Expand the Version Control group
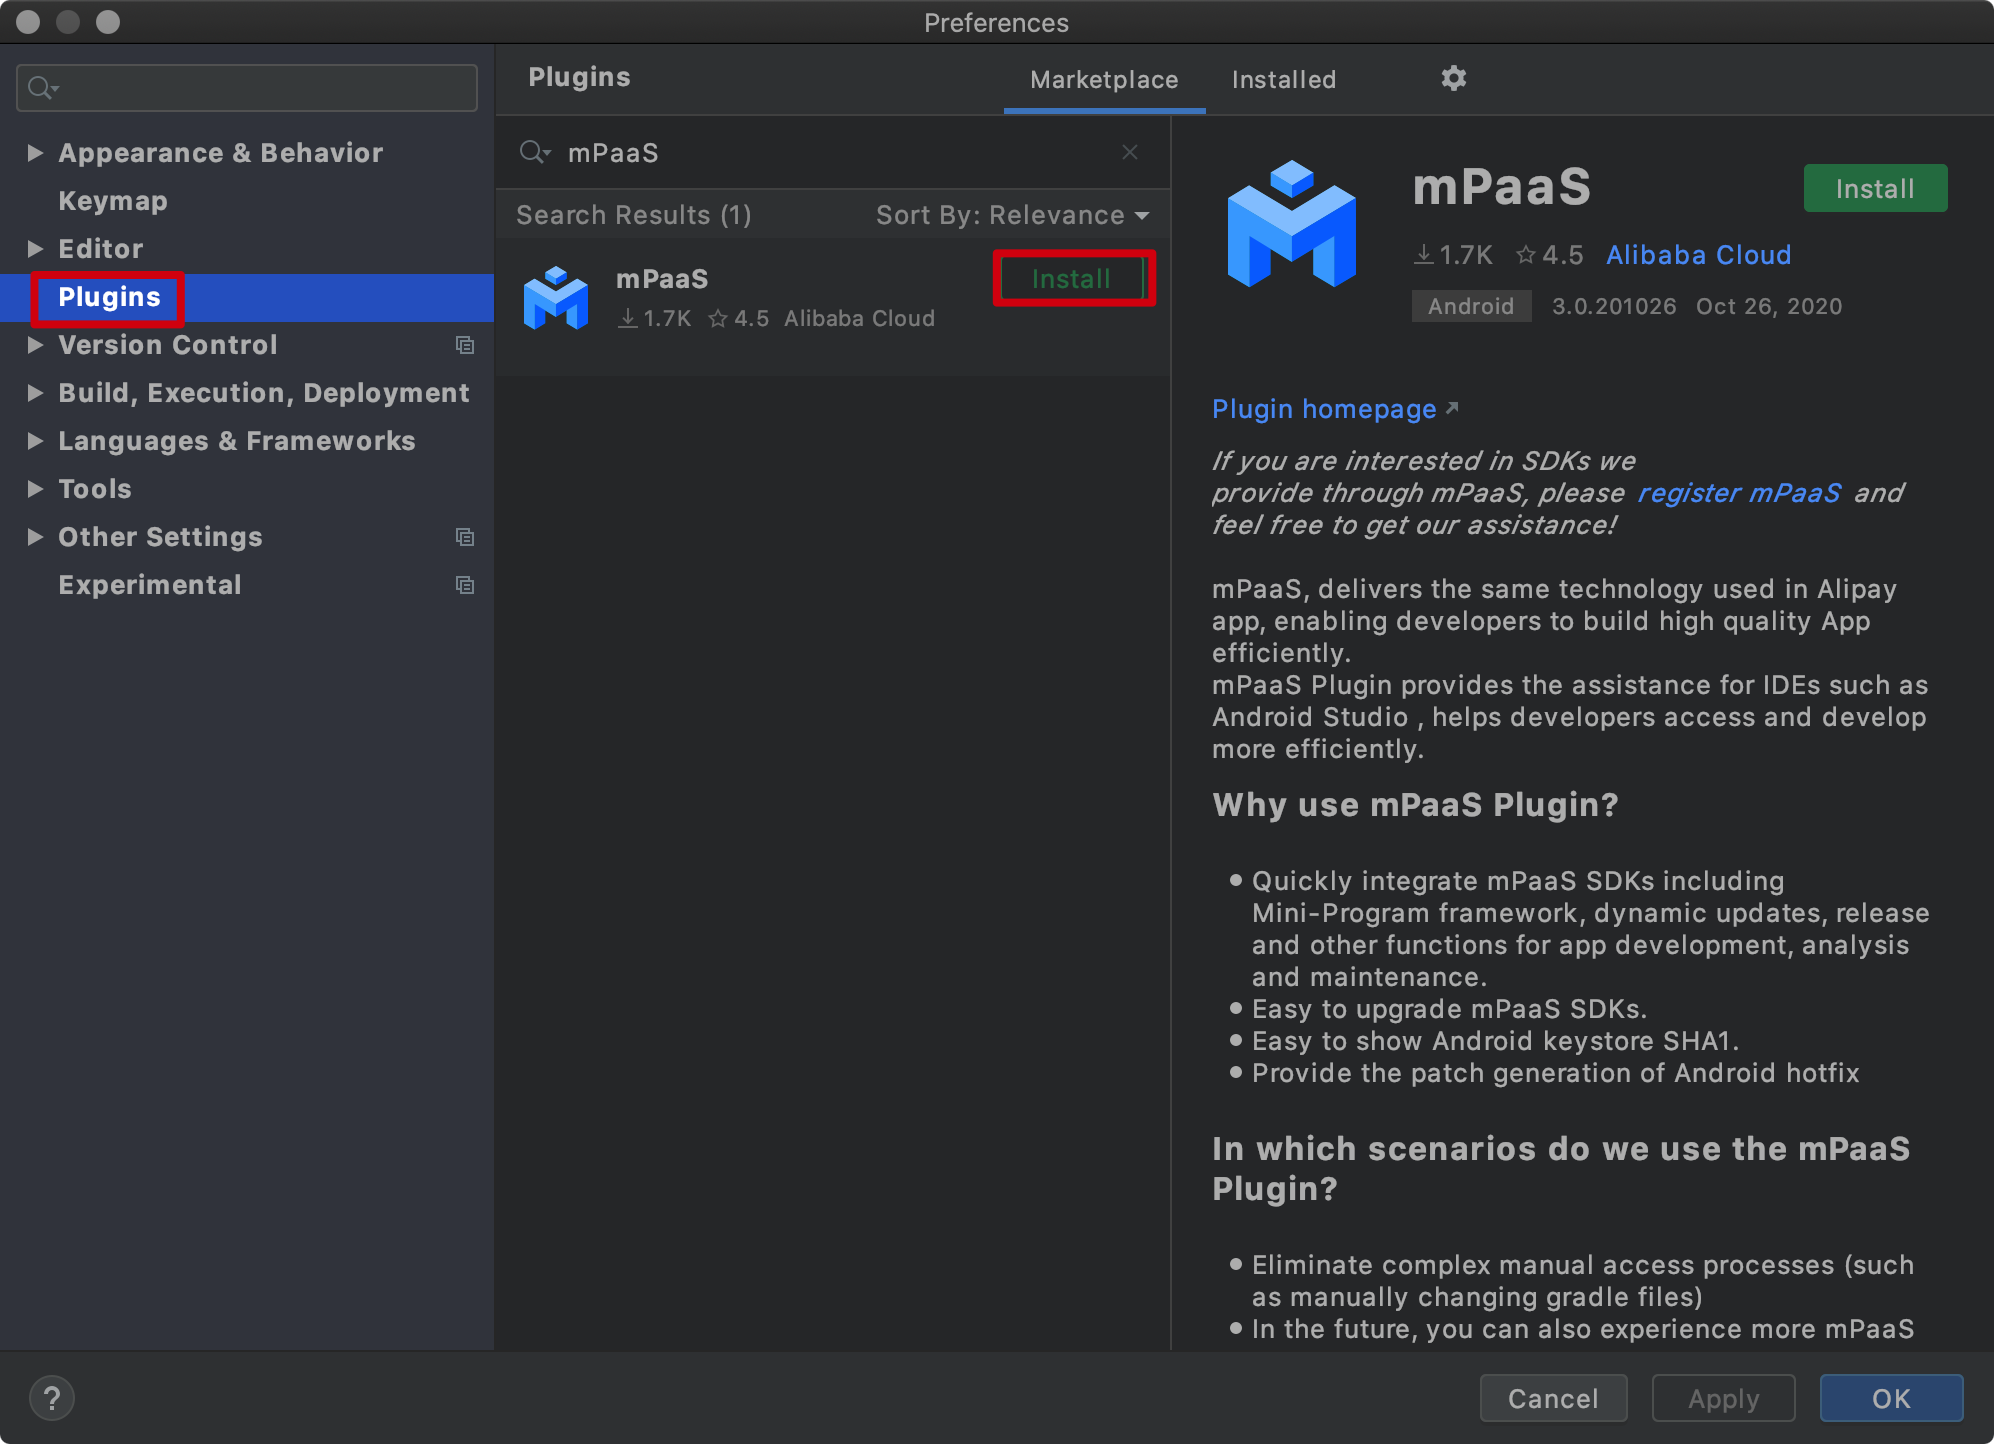 pyautogui.click(x=35, y=345)
